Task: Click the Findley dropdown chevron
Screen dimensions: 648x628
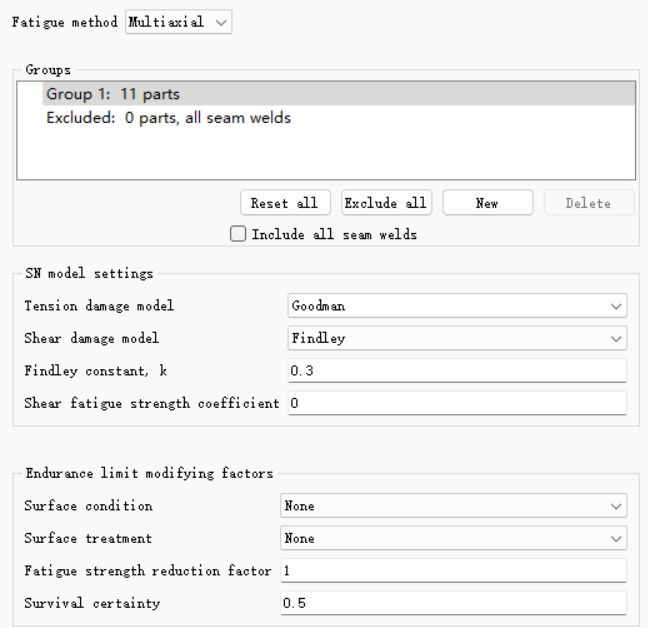Action: 616,339
